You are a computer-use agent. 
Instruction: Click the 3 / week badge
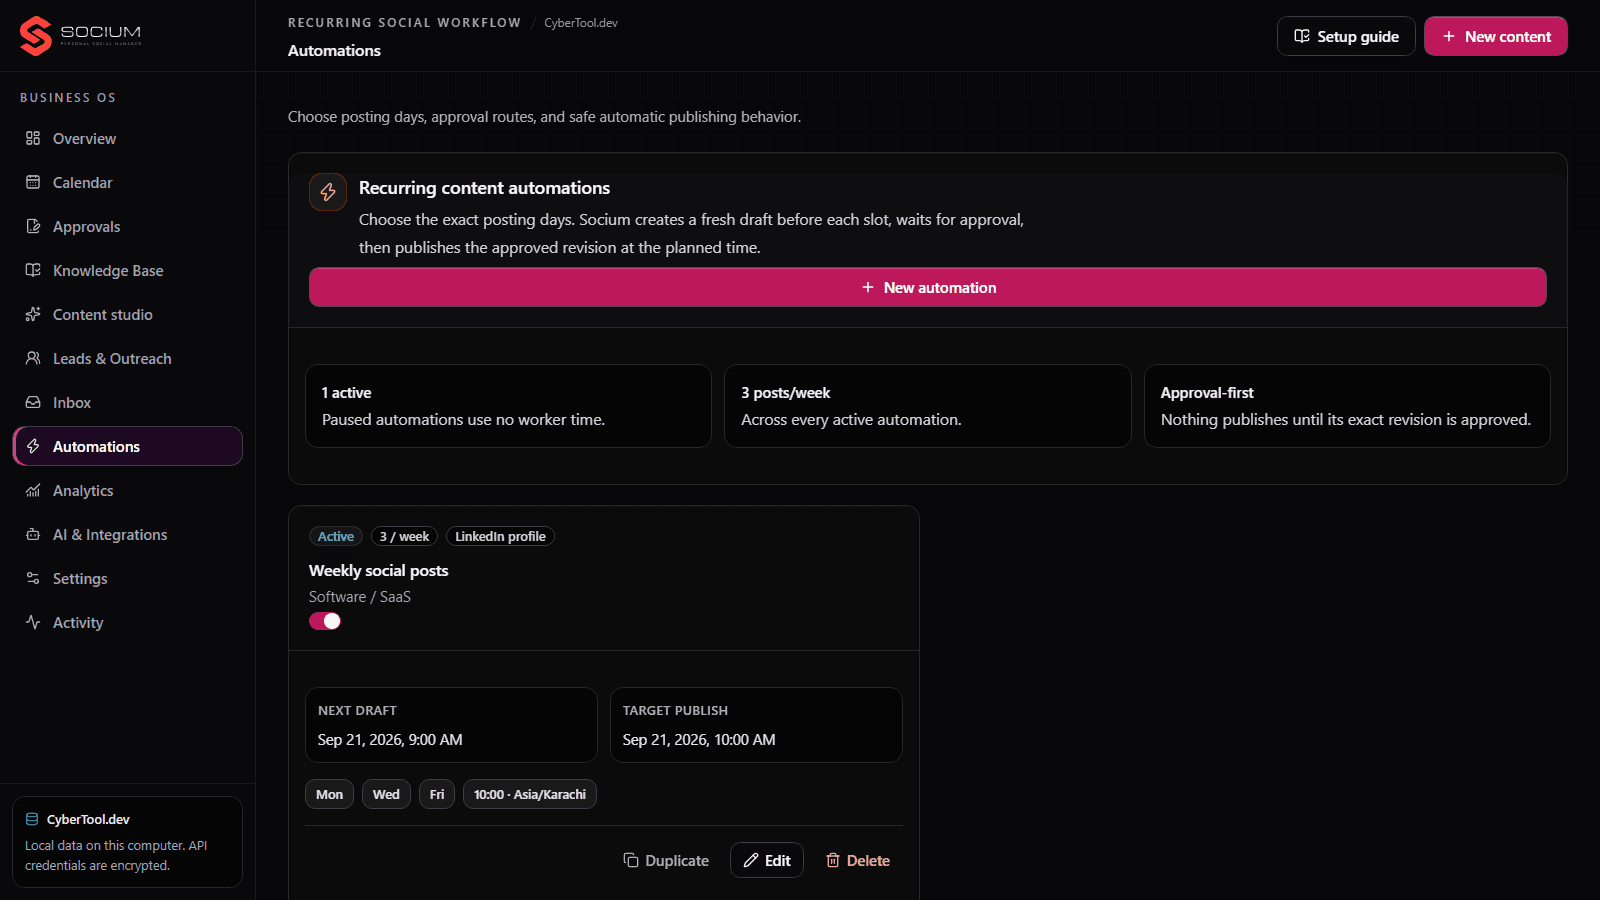[x=404, y=536]
